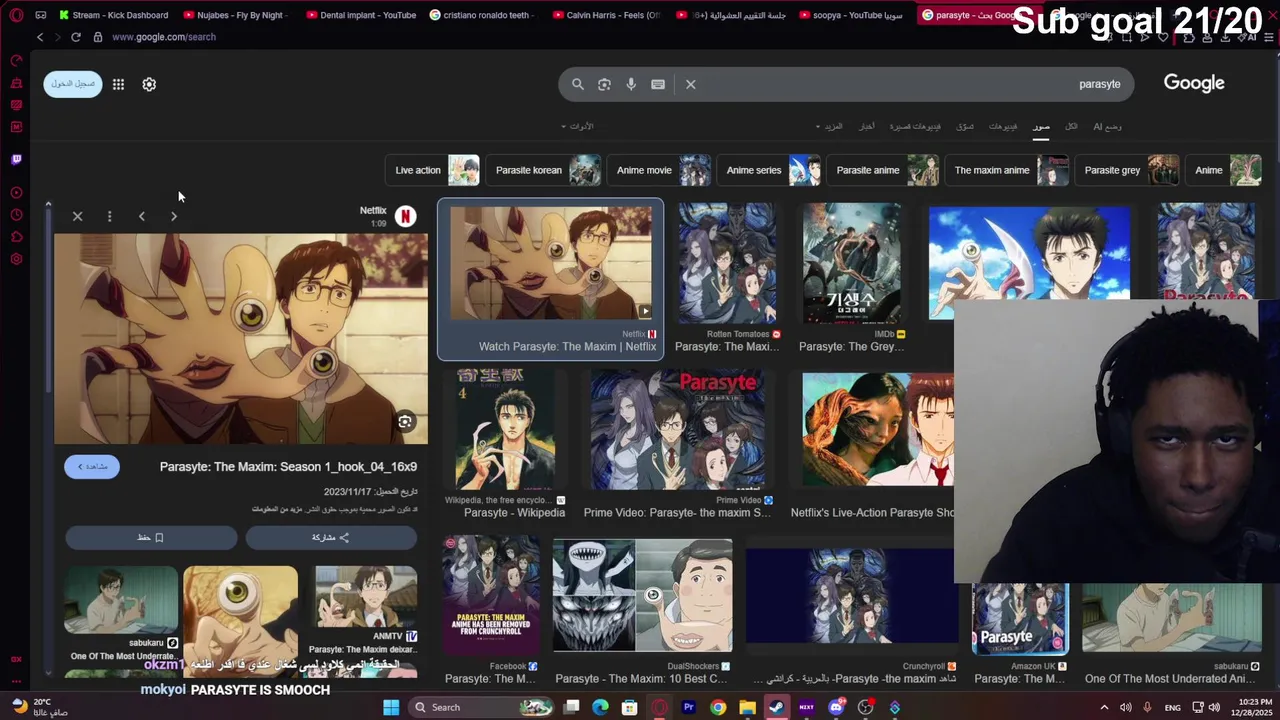The height and width of the screenshot is (720, 1280).
Task: Open Discord from taskbar
Action: pyautogui.click(x=836, y=707)
